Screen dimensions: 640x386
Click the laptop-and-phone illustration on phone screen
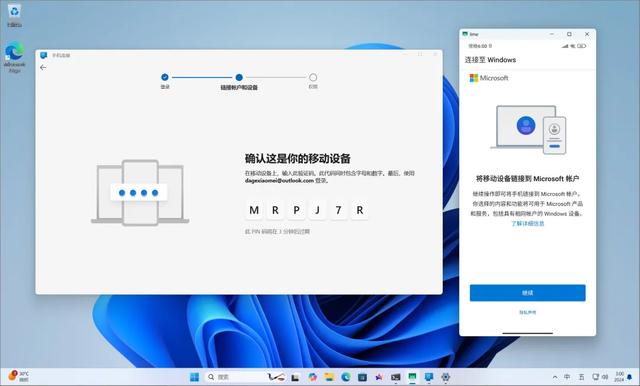pos(529,129)
